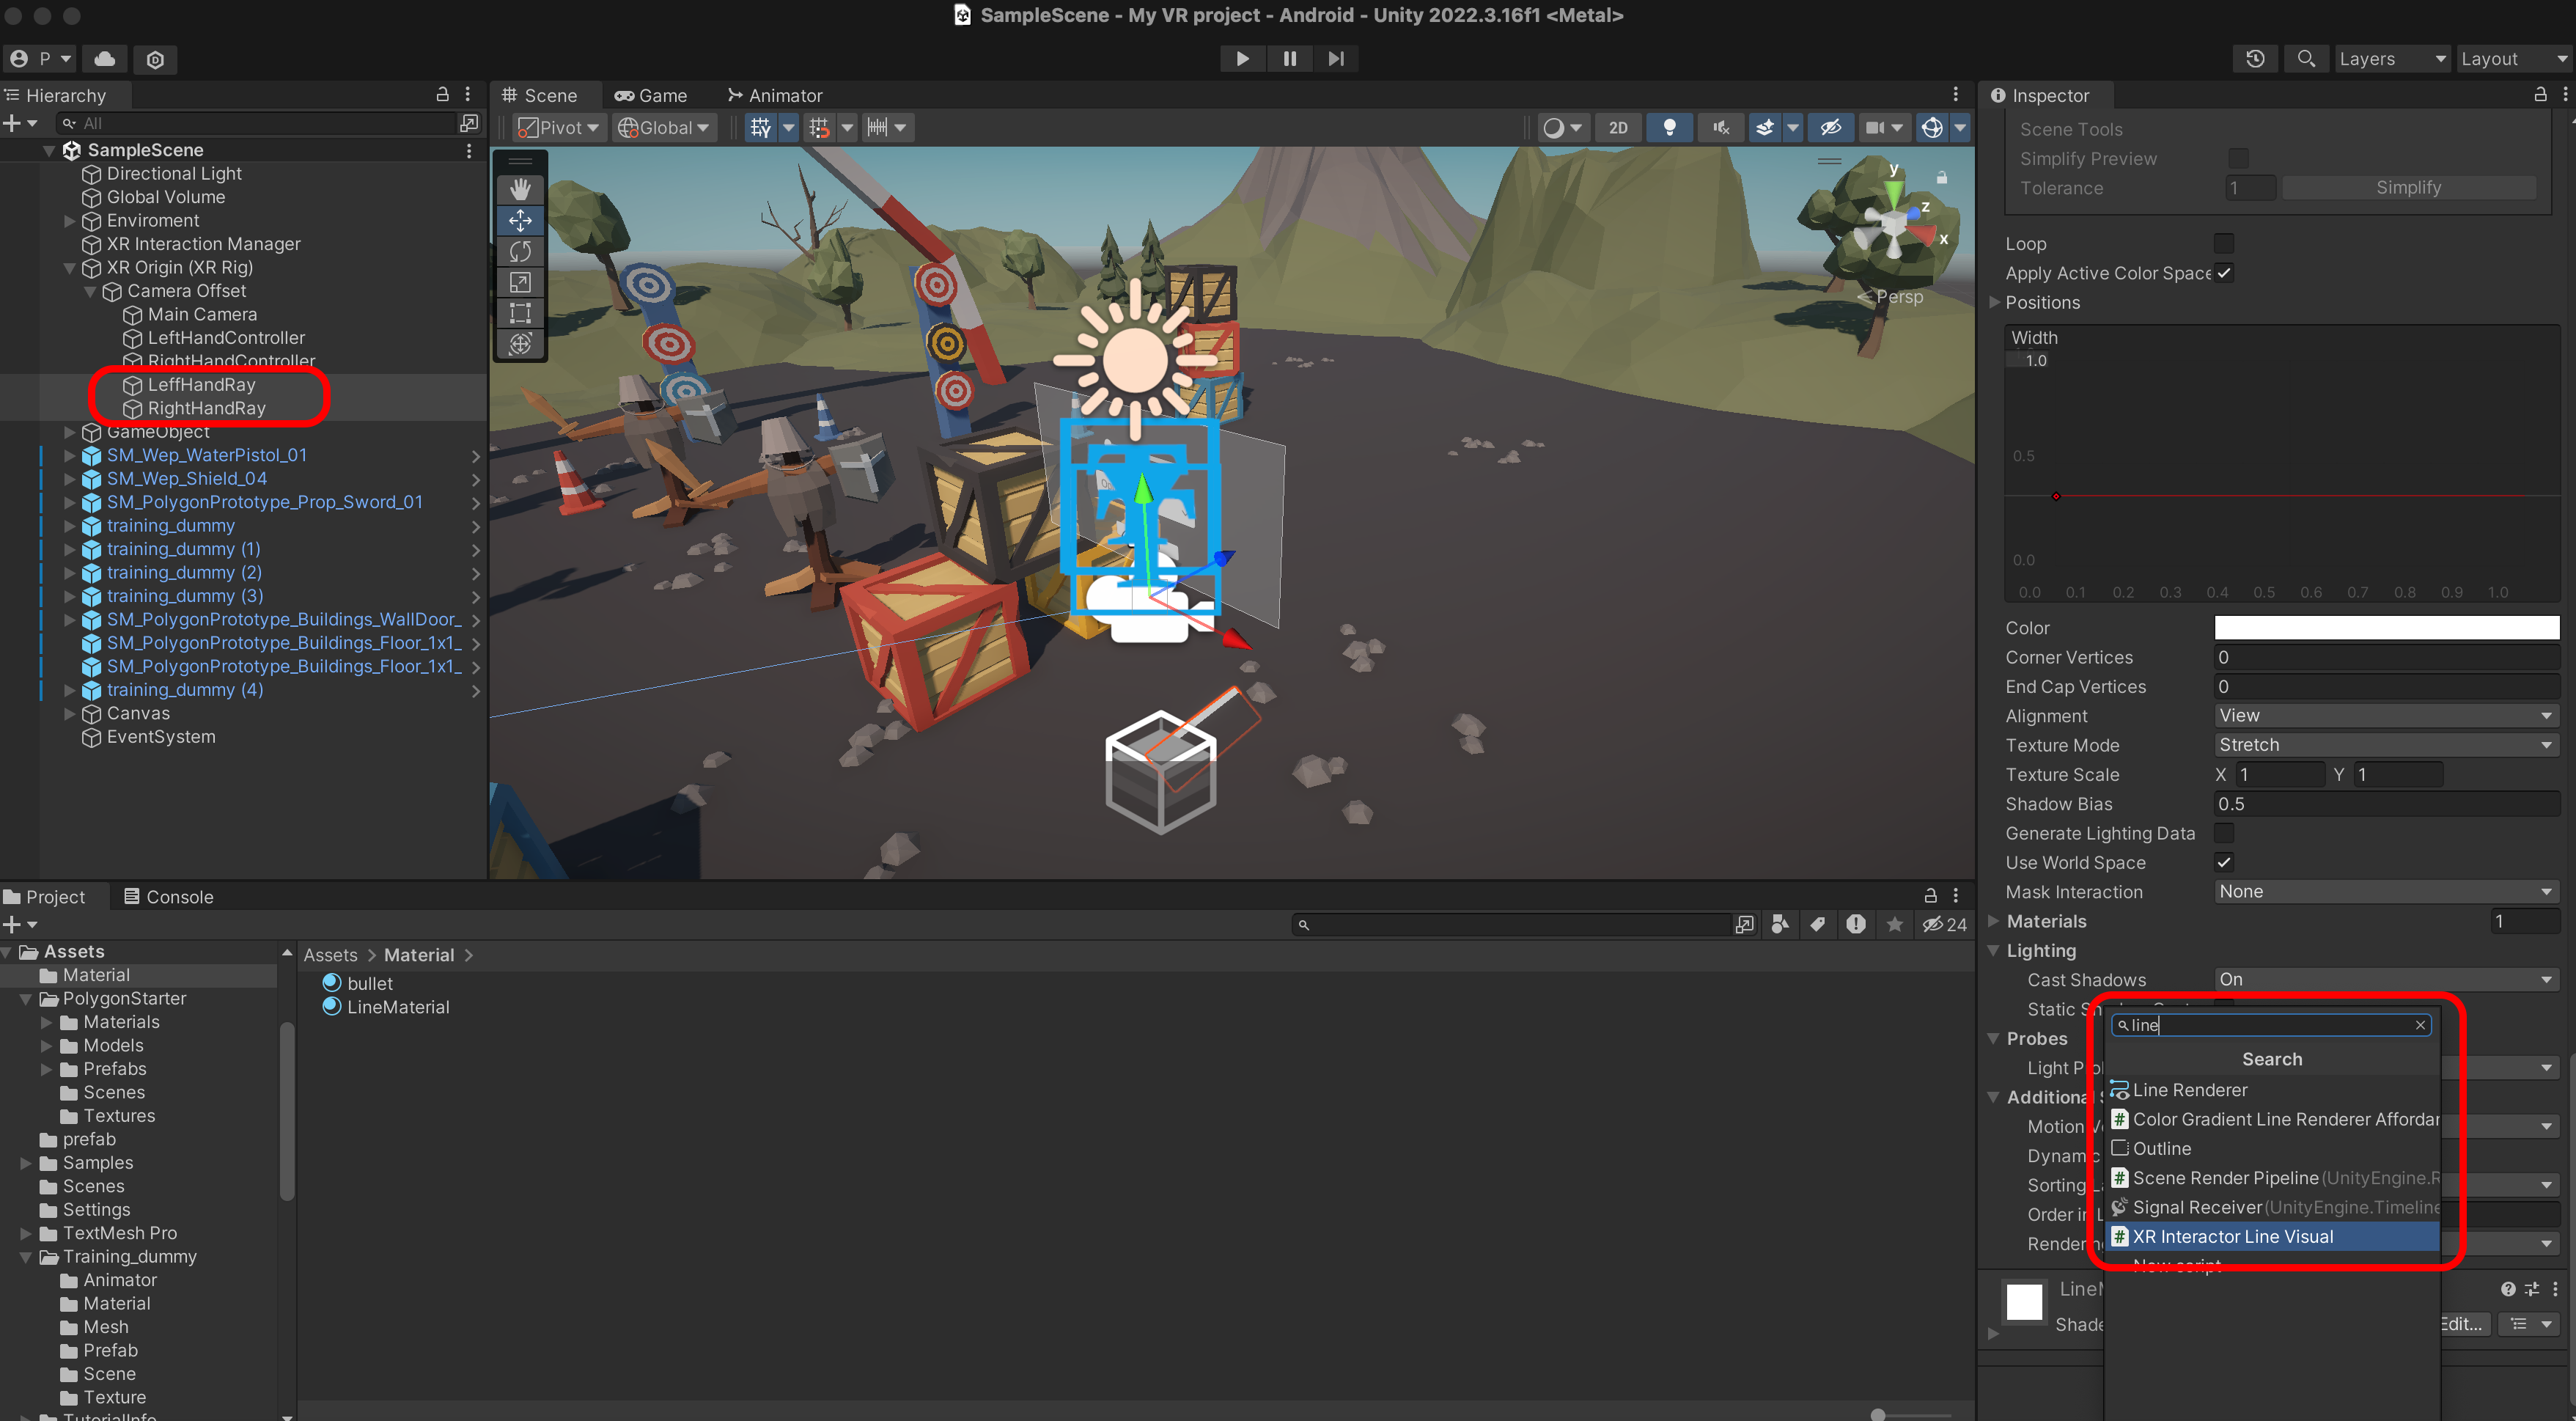Click the Simplify button
The image size is (2576, 1421).
2408,187
